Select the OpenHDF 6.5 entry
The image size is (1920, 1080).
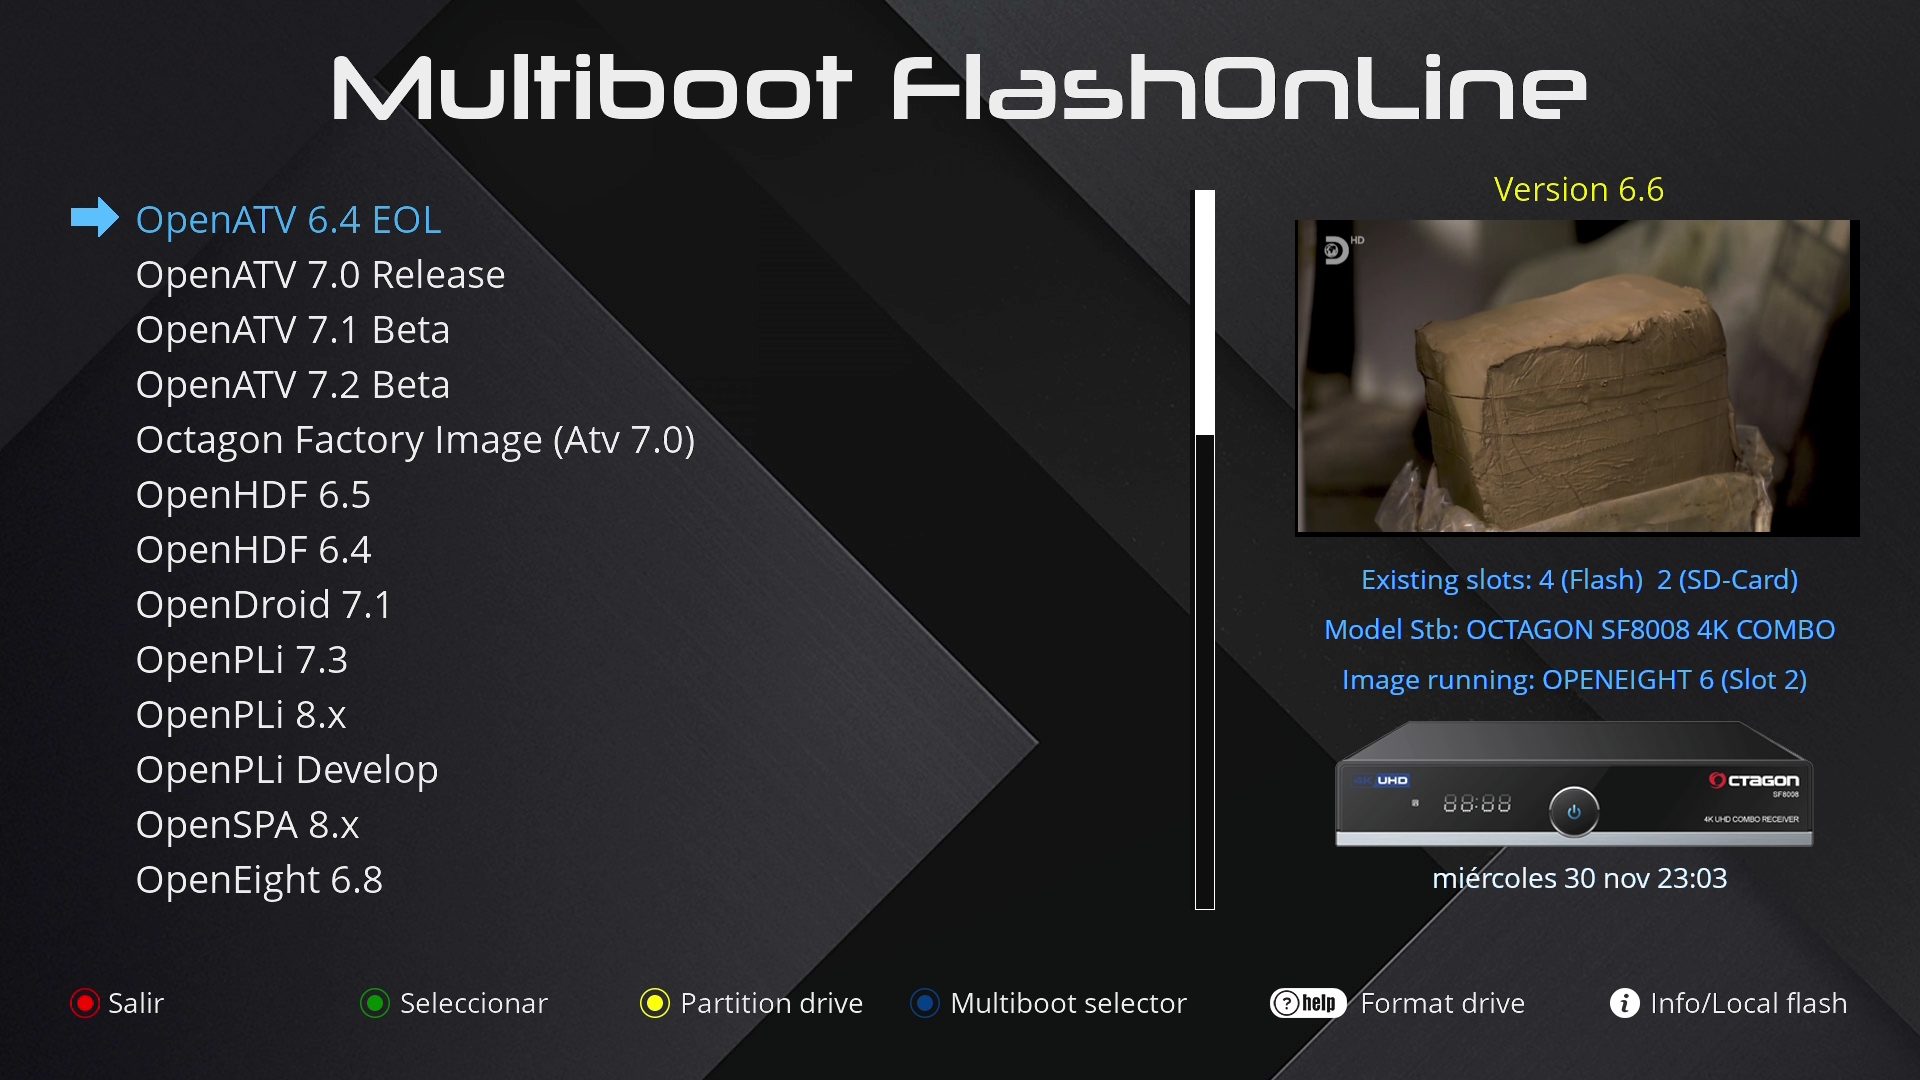[253, 495]
